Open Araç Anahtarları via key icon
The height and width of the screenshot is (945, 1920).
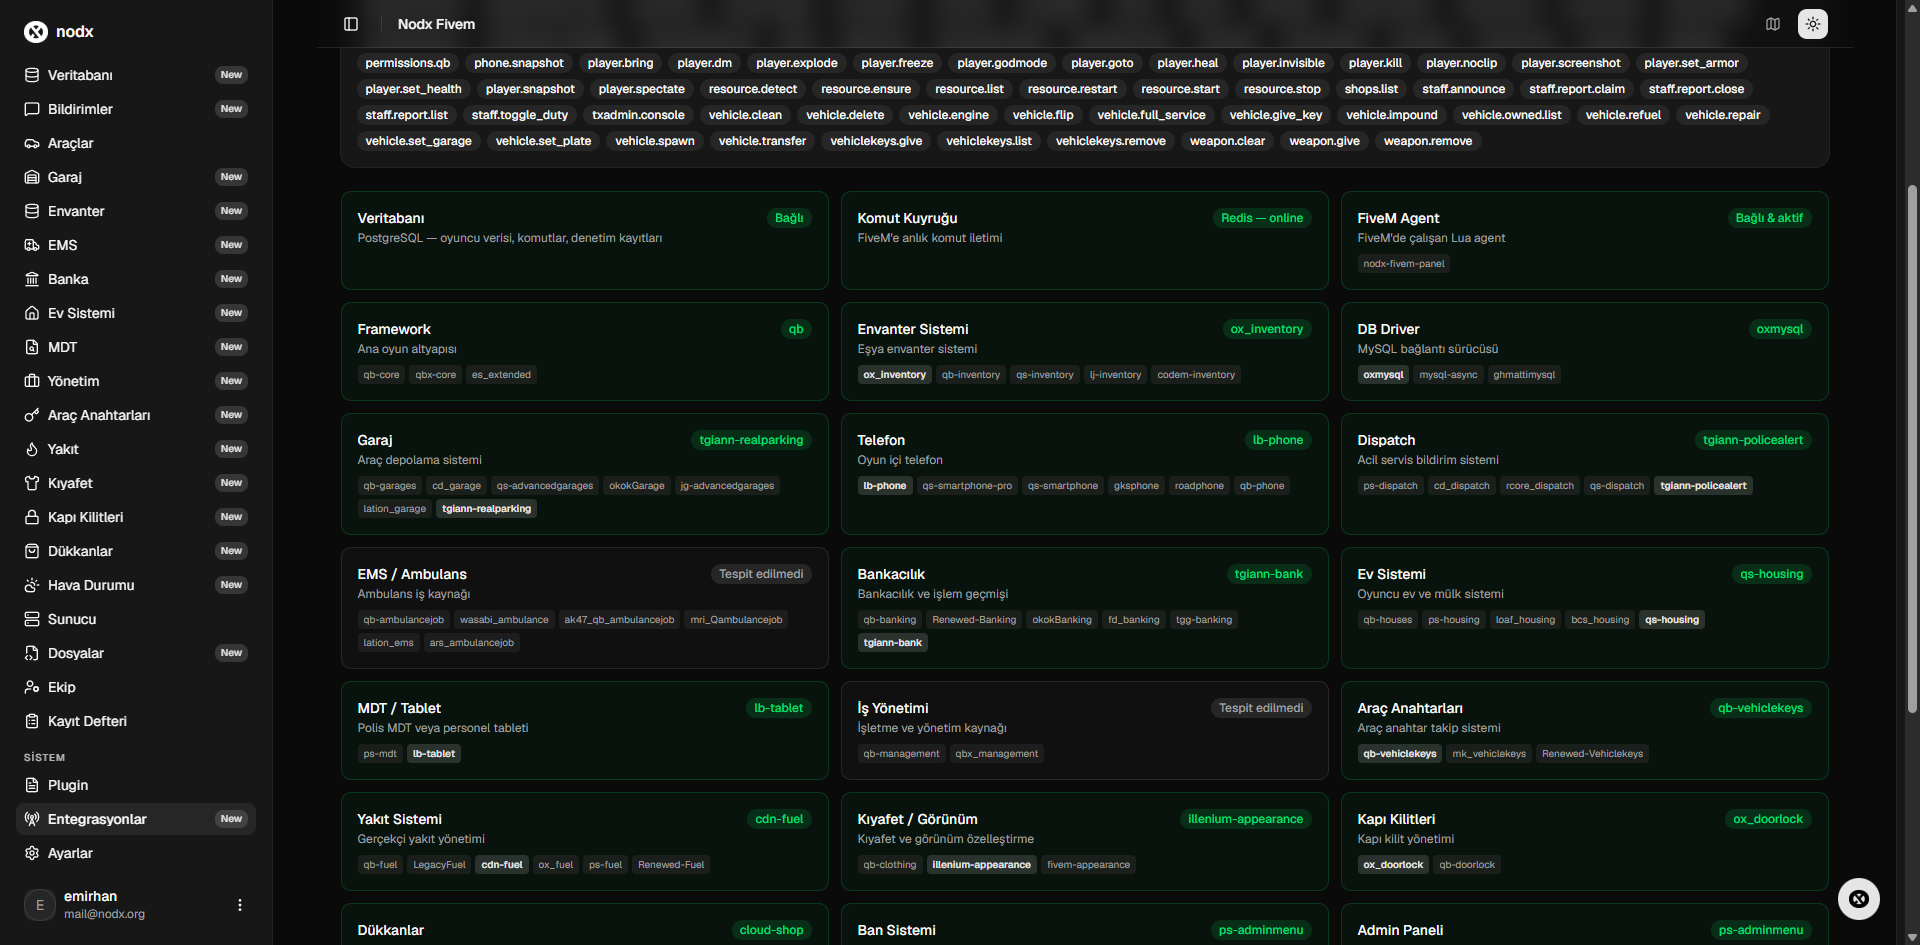pyautogui.click(x=32, y=415)
